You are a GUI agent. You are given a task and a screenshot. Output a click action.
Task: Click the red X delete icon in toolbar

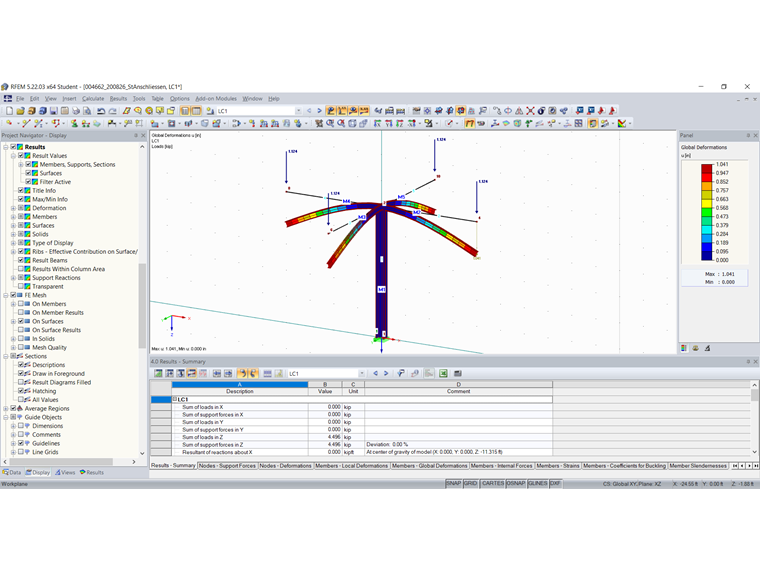[x=530, y=111]
